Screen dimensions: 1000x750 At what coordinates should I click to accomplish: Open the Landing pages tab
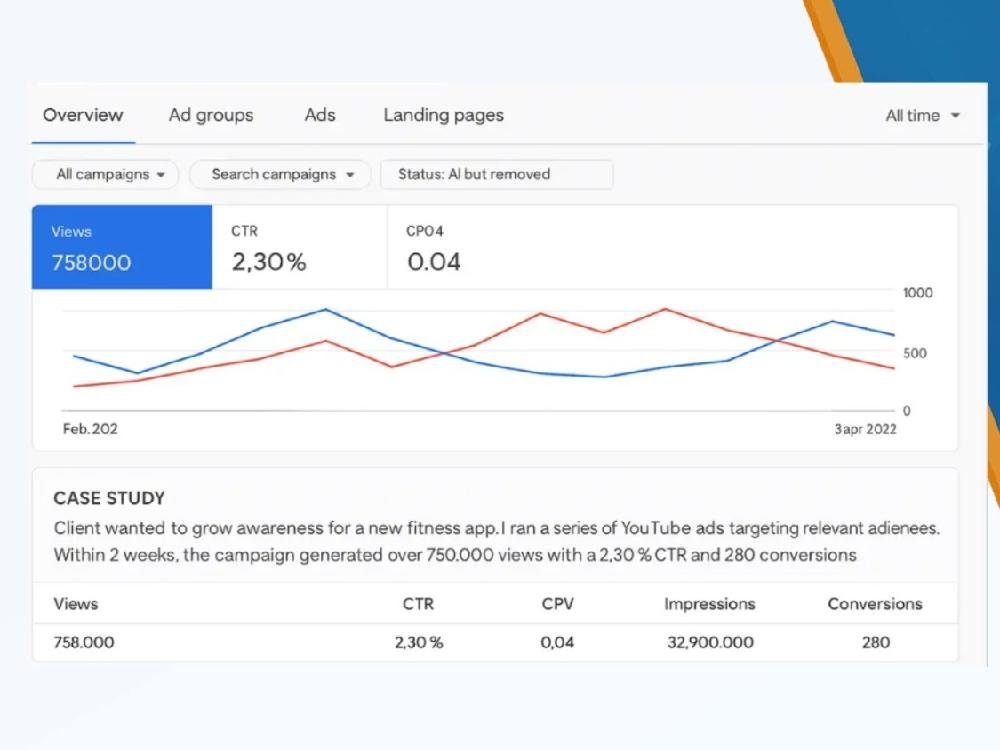click(443, 115)
